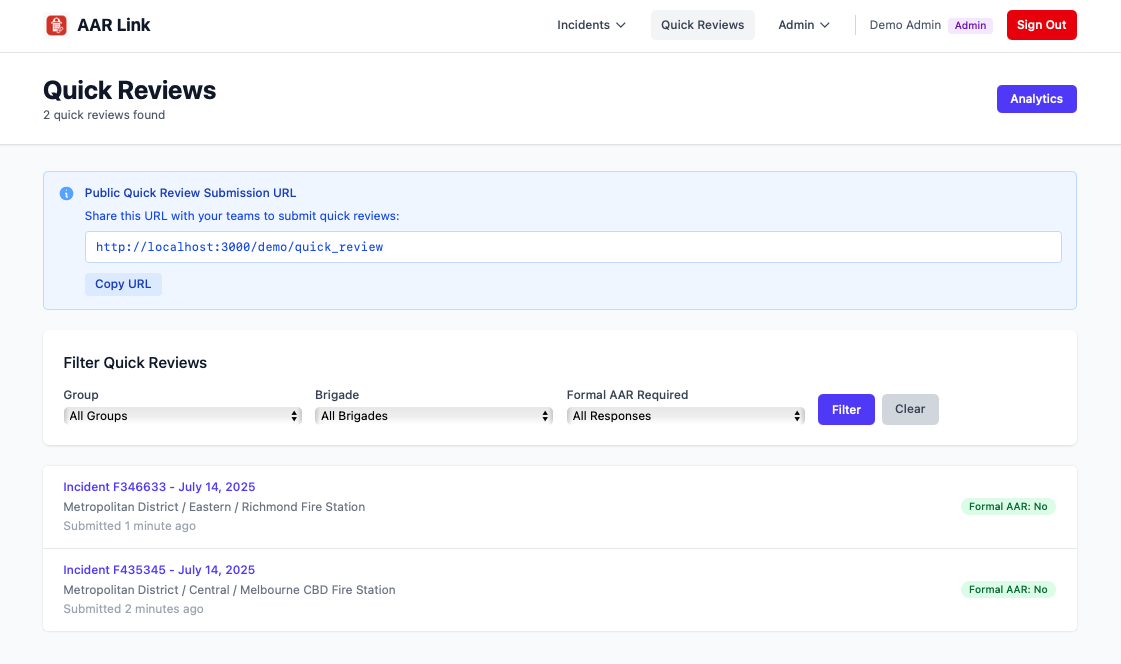Switch to the Quick Reviews tab
This screenshot has width=1121, height=664.
coord(702,24)
